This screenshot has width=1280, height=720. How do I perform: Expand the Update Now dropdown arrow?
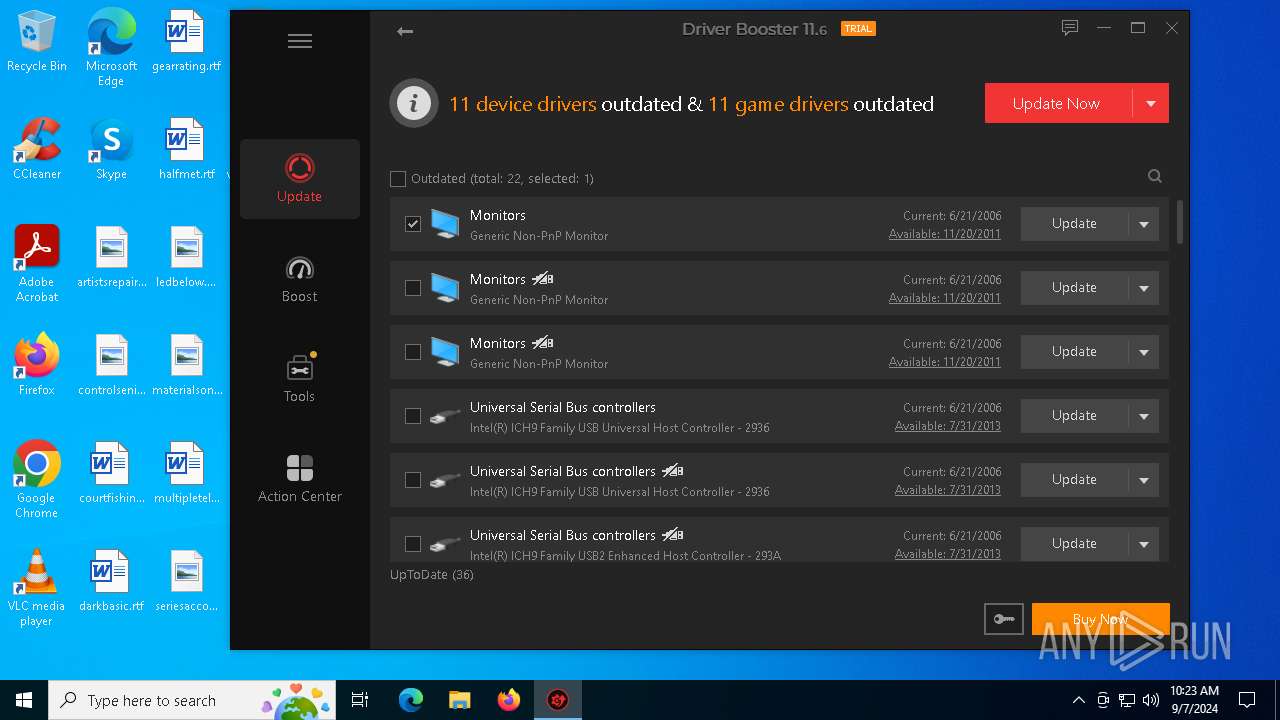[x=1151, y=103]
